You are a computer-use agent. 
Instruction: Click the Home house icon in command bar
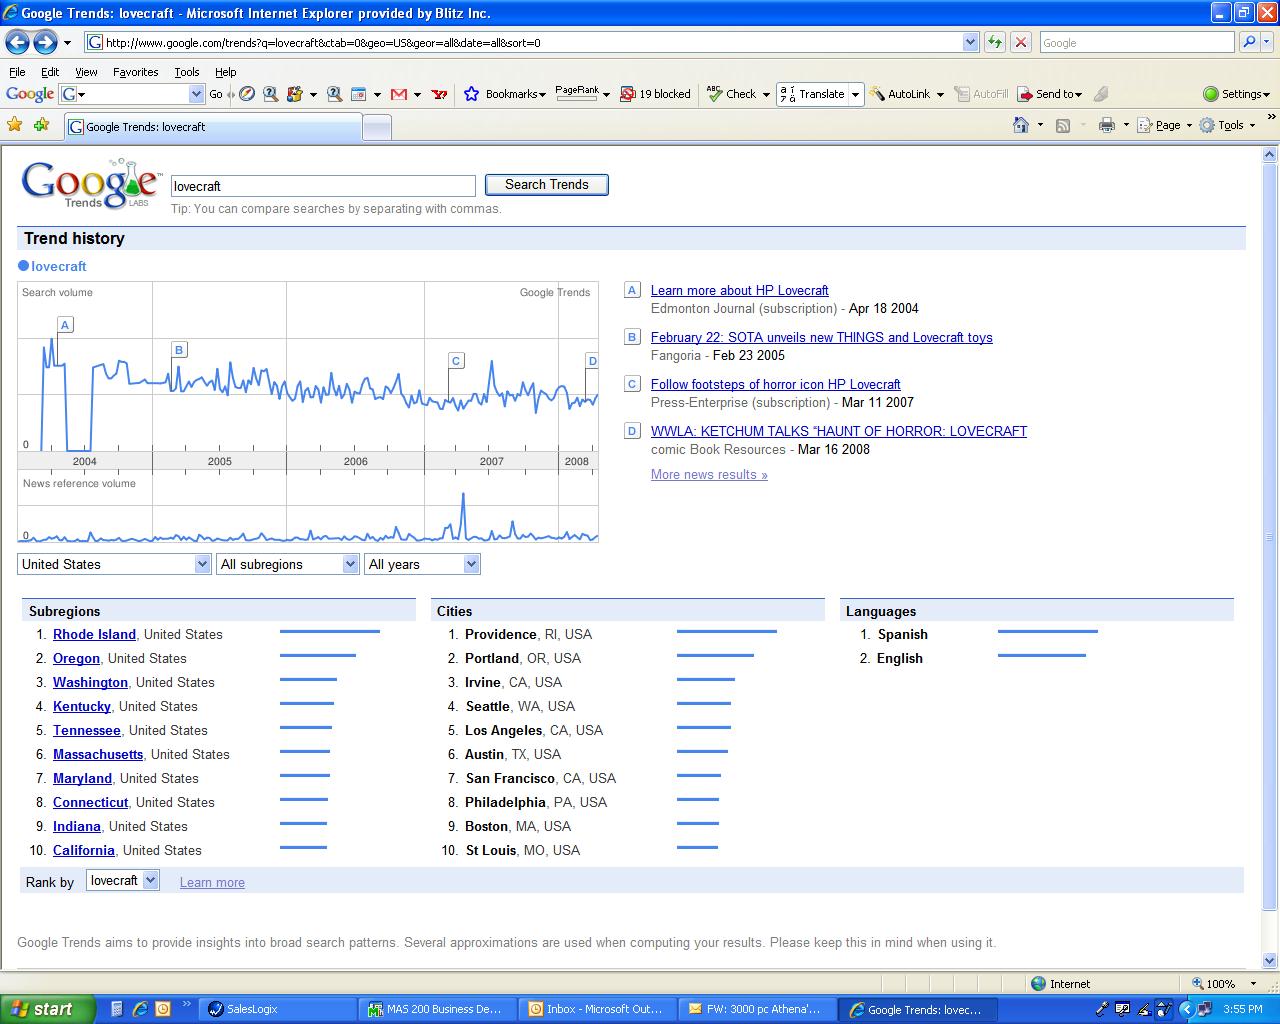point(1021,125)
